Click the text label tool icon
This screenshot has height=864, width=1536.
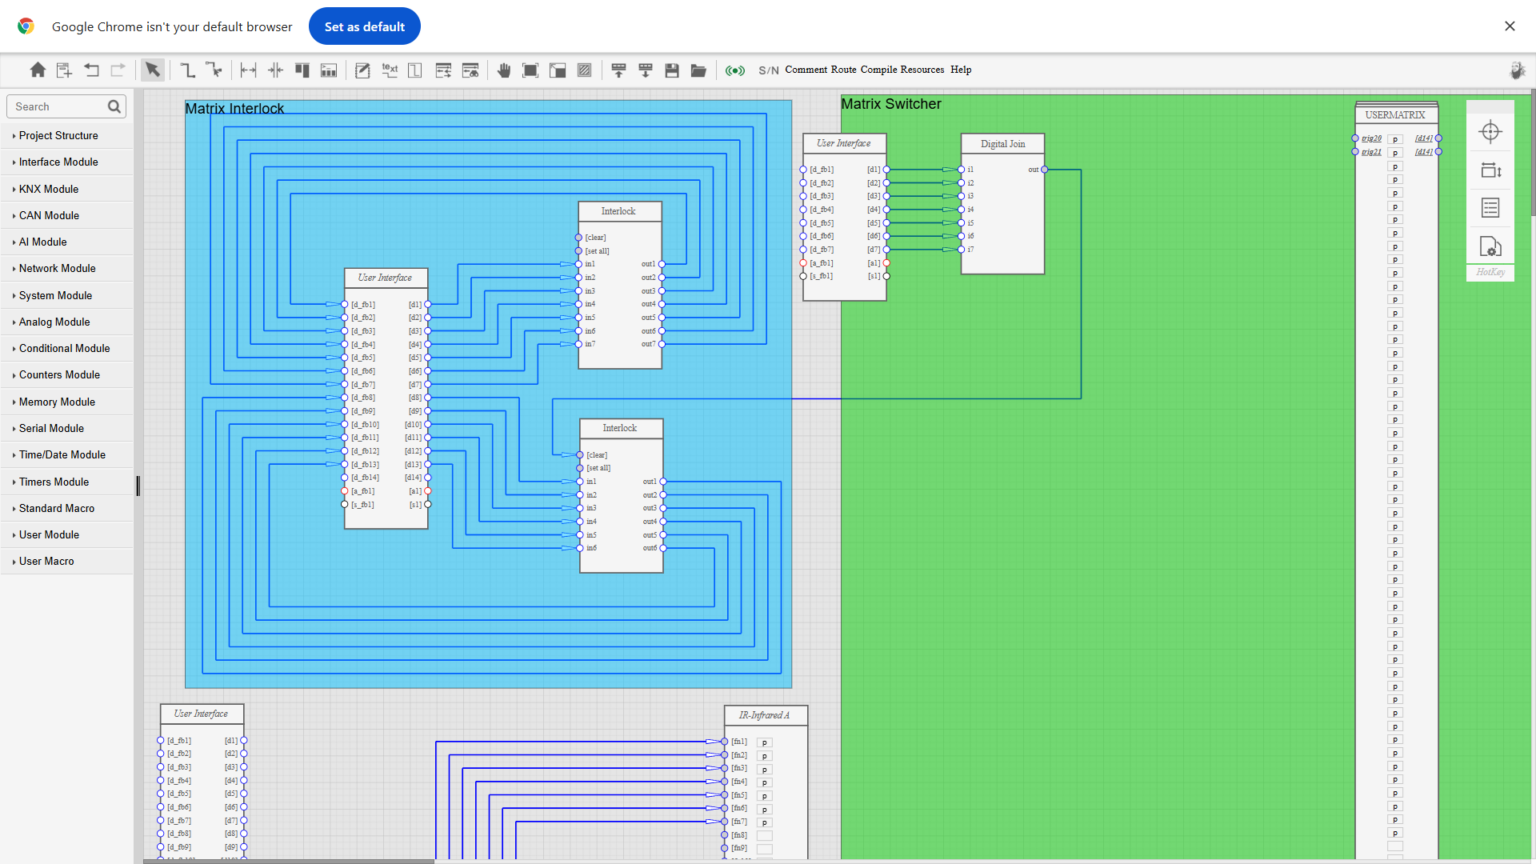pos(390,70)
